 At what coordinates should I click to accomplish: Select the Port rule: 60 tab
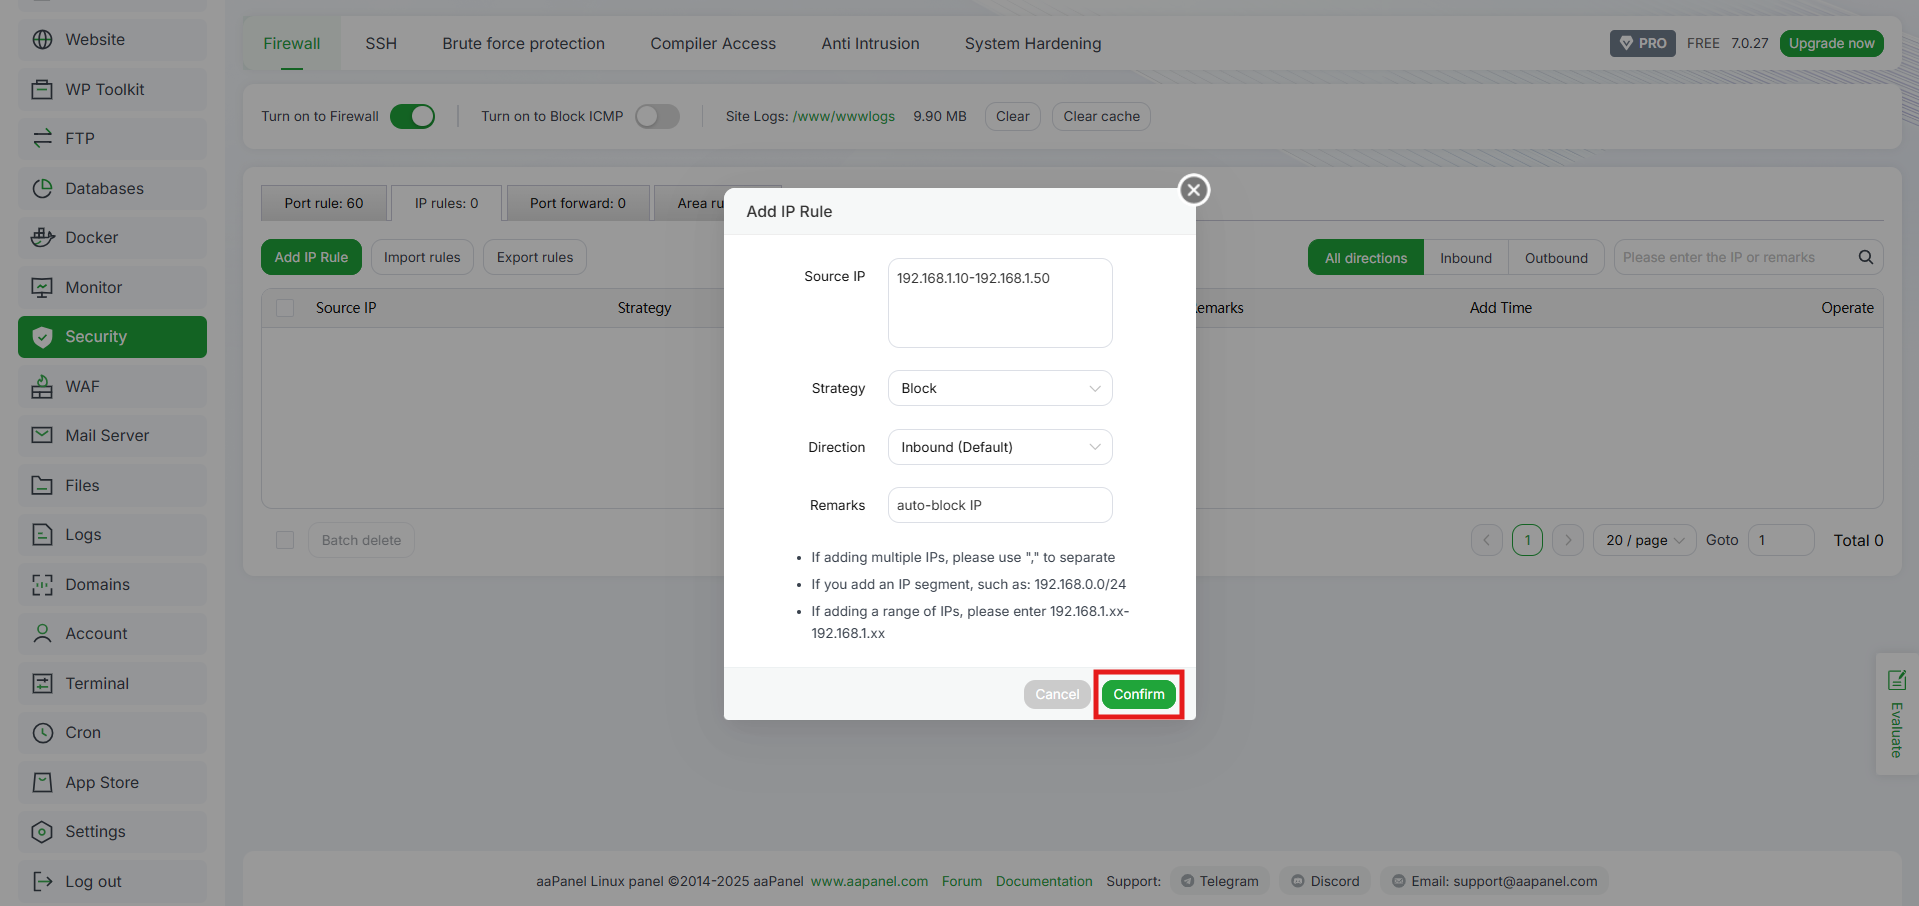click(x=324, y=203)
